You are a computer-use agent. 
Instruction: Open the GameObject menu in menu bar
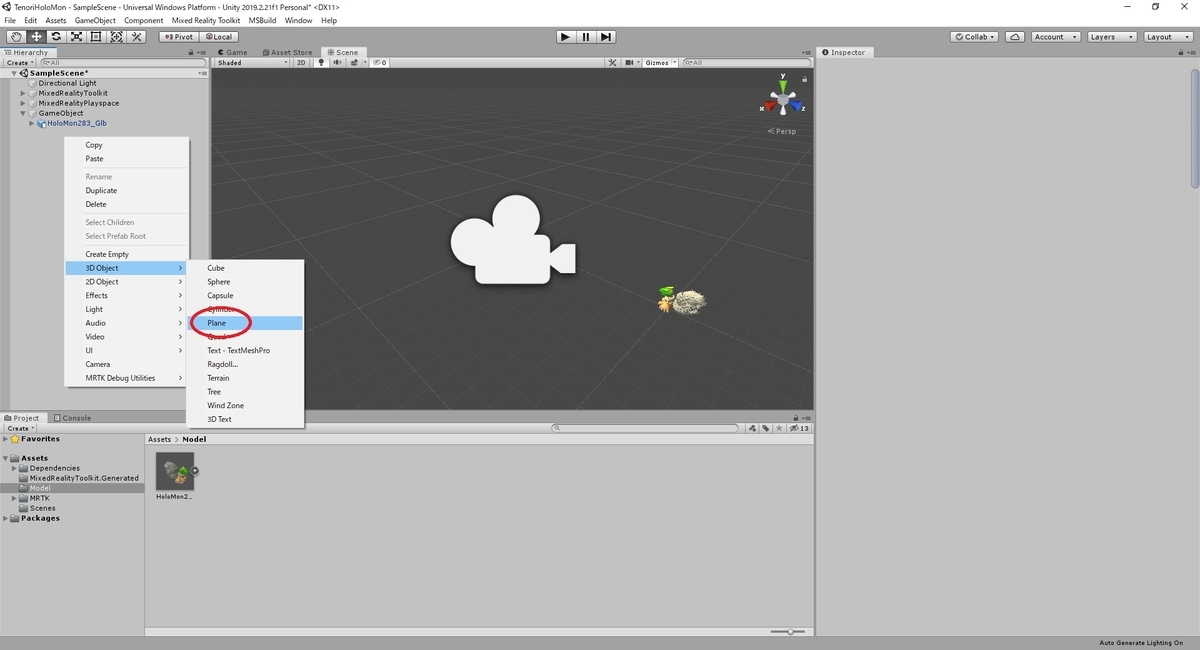(95, 20)
